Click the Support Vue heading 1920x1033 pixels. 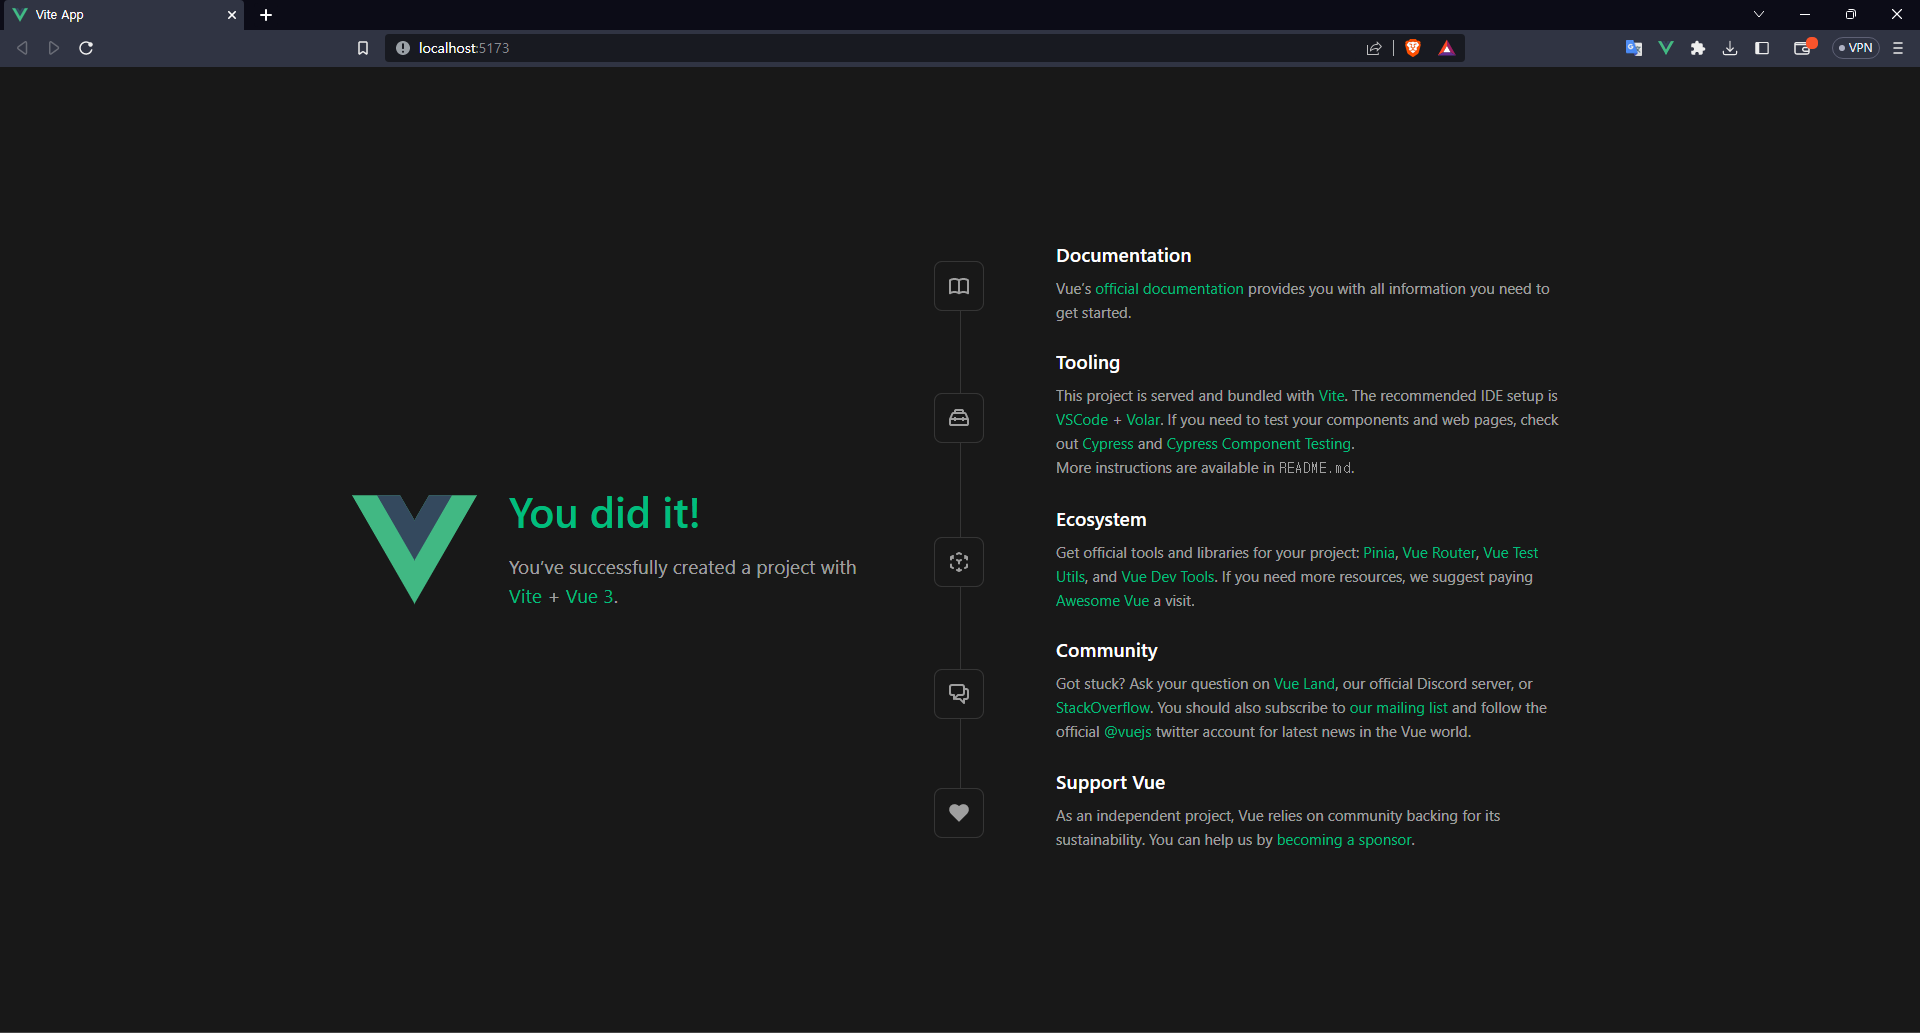pos(1110,782)
